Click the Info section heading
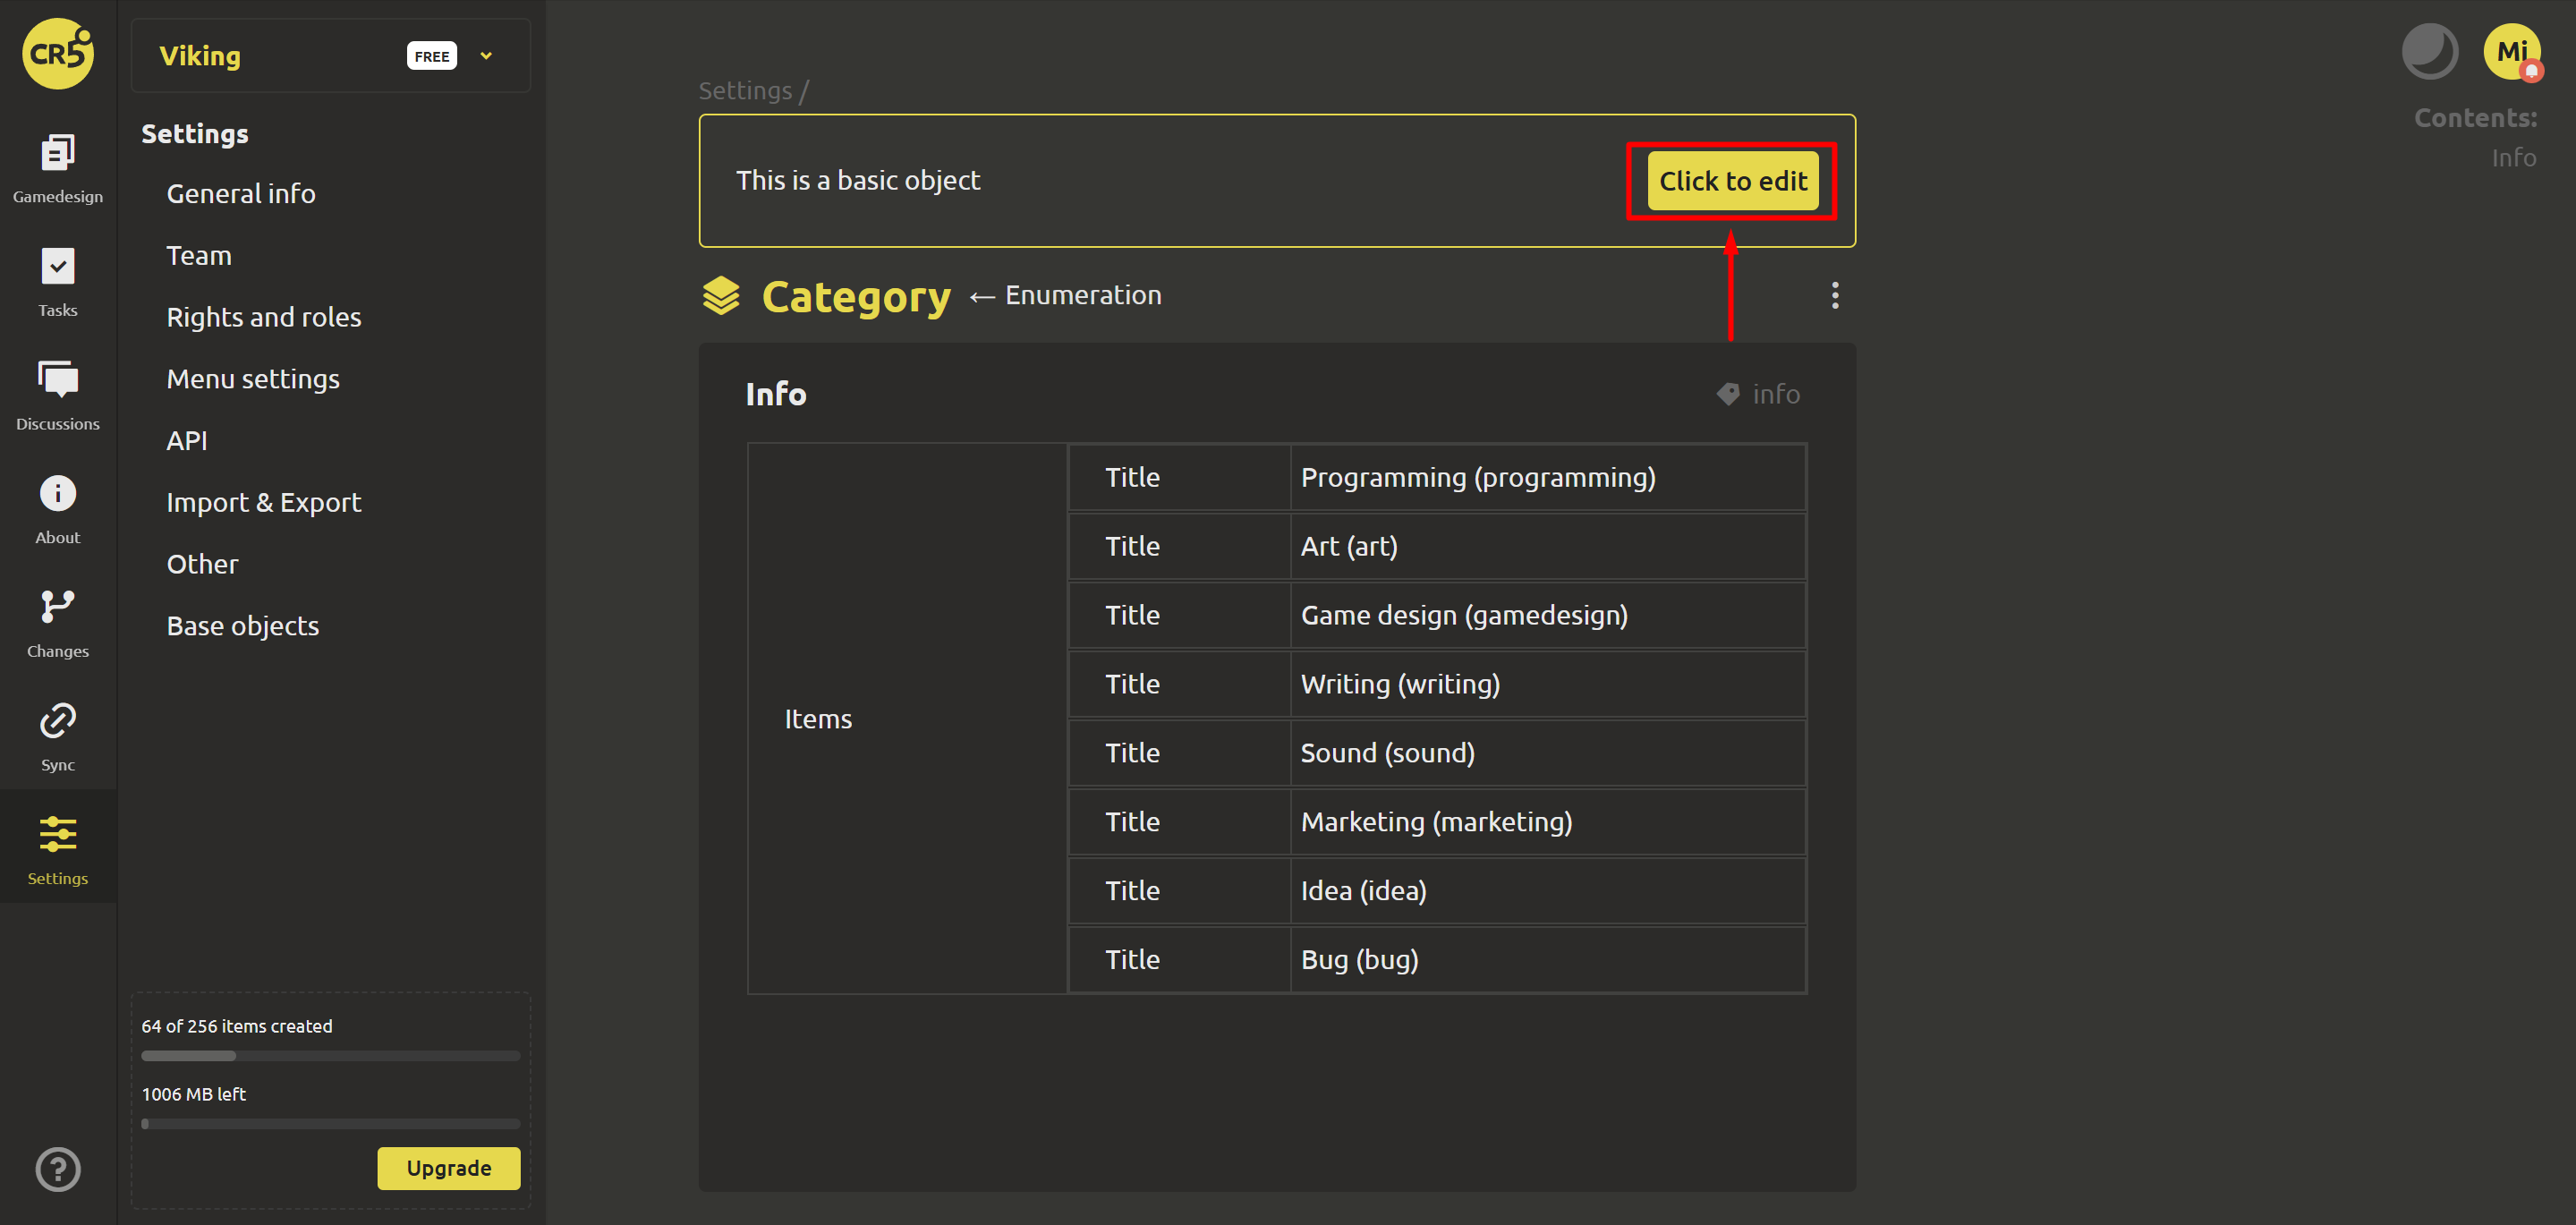This screenshot has width=2576, height=1225. (x=776, y=394)
